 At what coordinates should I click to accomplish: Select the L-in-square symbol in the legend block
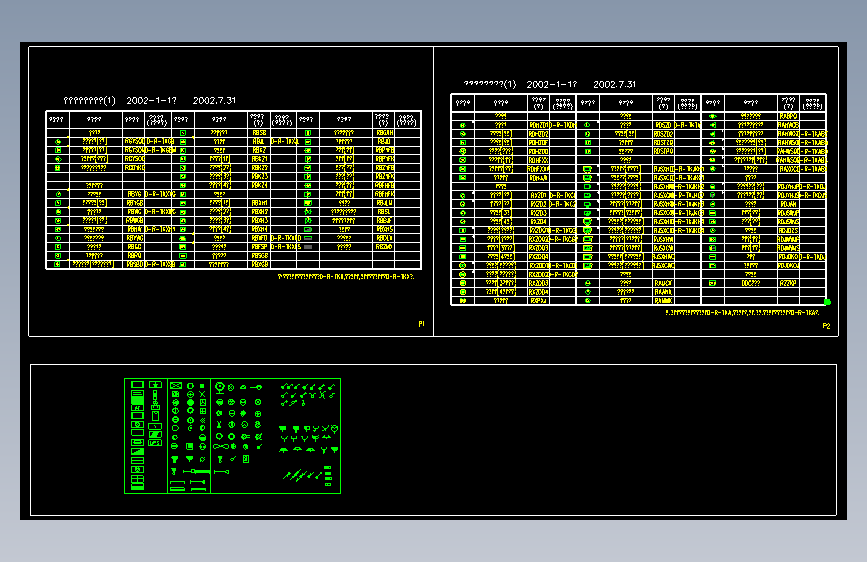click(x=189, y=446)
